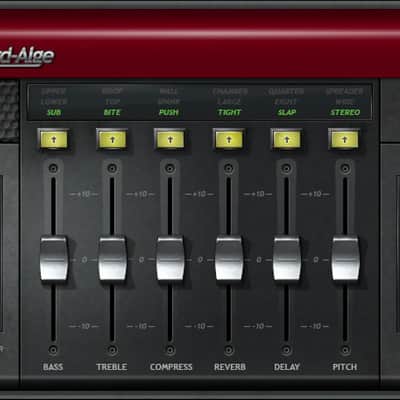Click the yellow mode button above Treble fader

[112, 139]
